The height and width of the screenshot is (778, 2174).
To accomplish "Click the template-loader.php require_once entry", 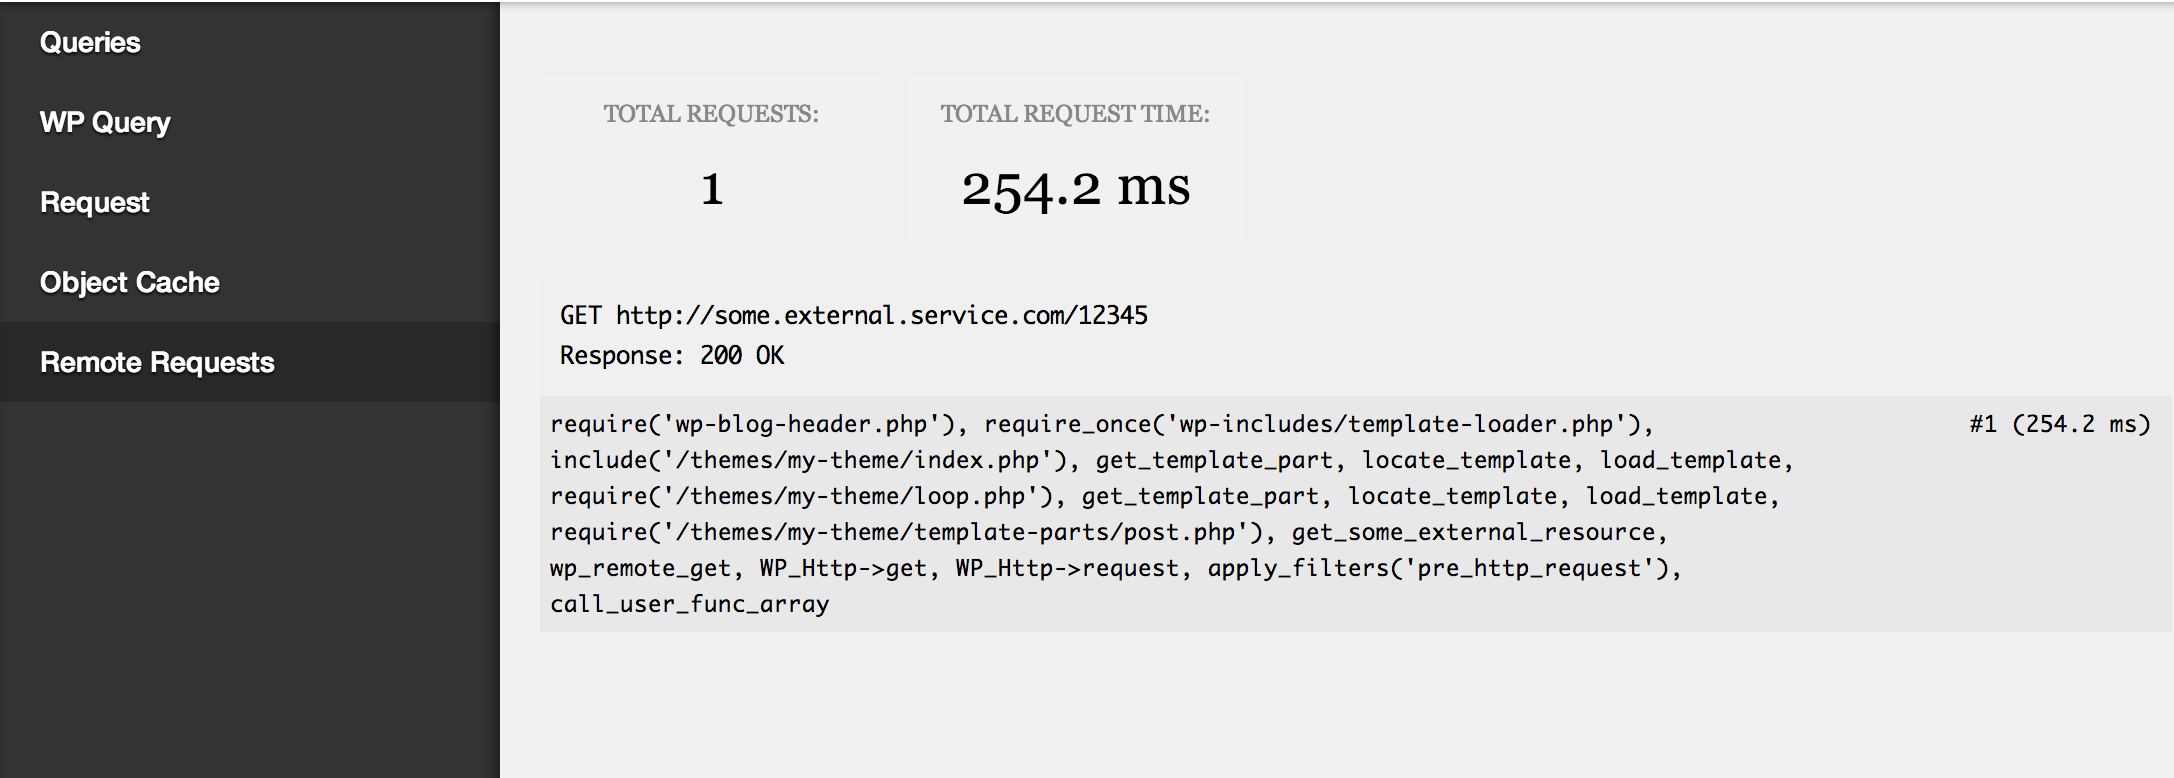I will coord(1317,424).
